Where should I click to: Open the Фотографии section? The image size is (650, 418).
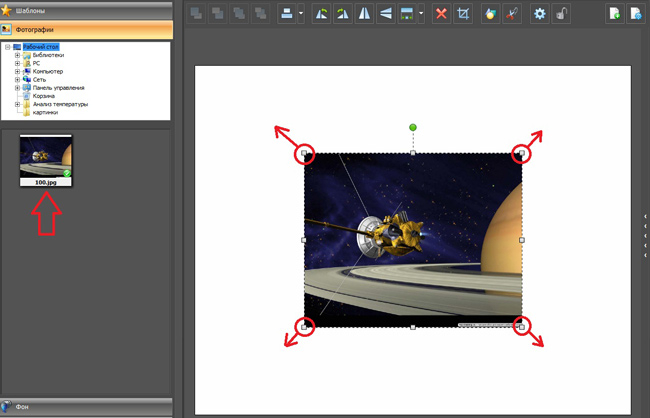click(x=86, y=30)
